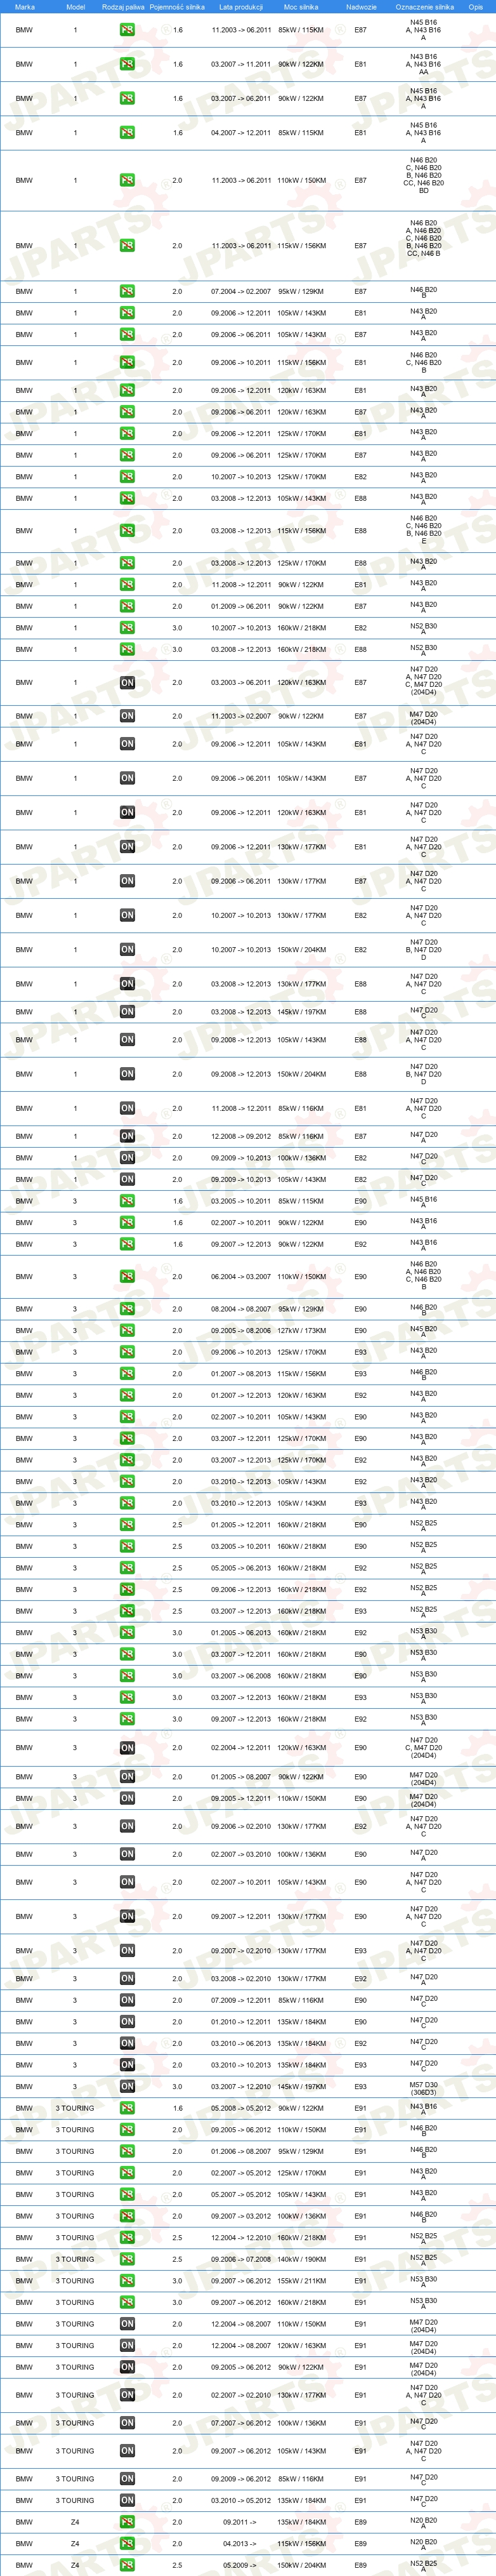Screen dimensions: 496x2576
Task: Select date text 12.2004 -> 12.2010
Action: (x=241, y=2238)
